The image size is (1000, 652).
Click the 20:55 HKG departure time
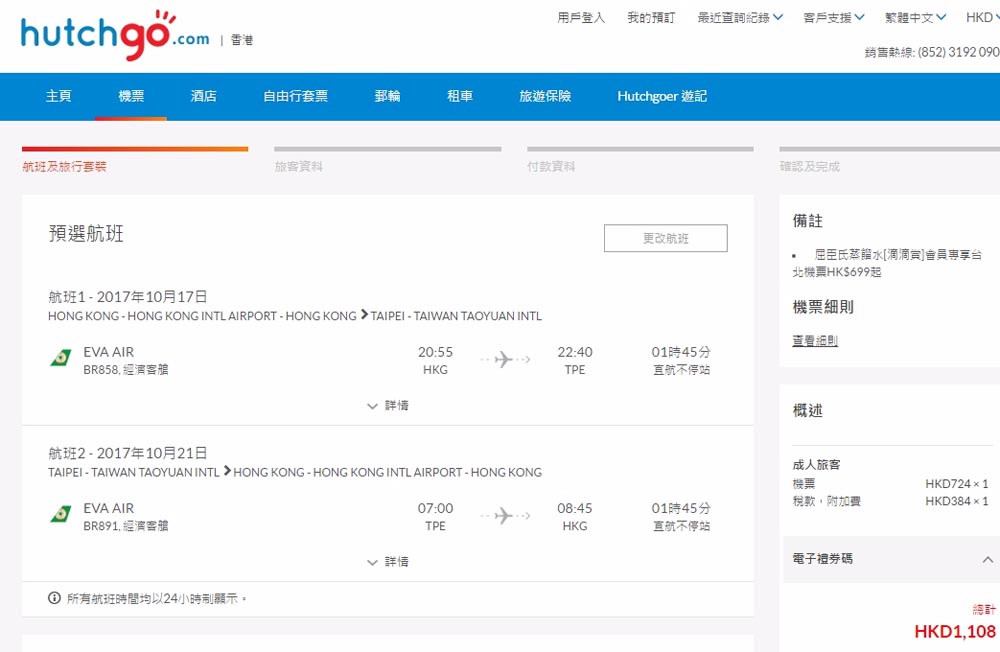pyautogui.click(x=436, y=360)
